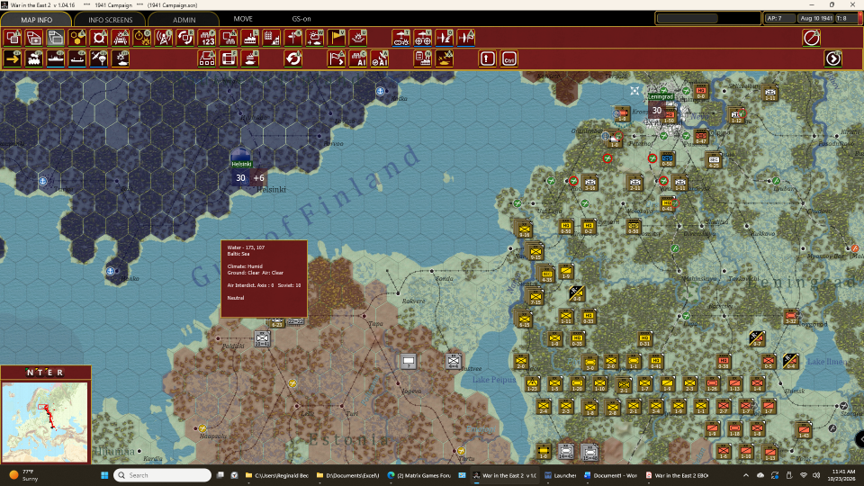Select Move mode arrow icon (F1)
The height and width of the screenshot is (486, 864).
(x=12, y=58)
